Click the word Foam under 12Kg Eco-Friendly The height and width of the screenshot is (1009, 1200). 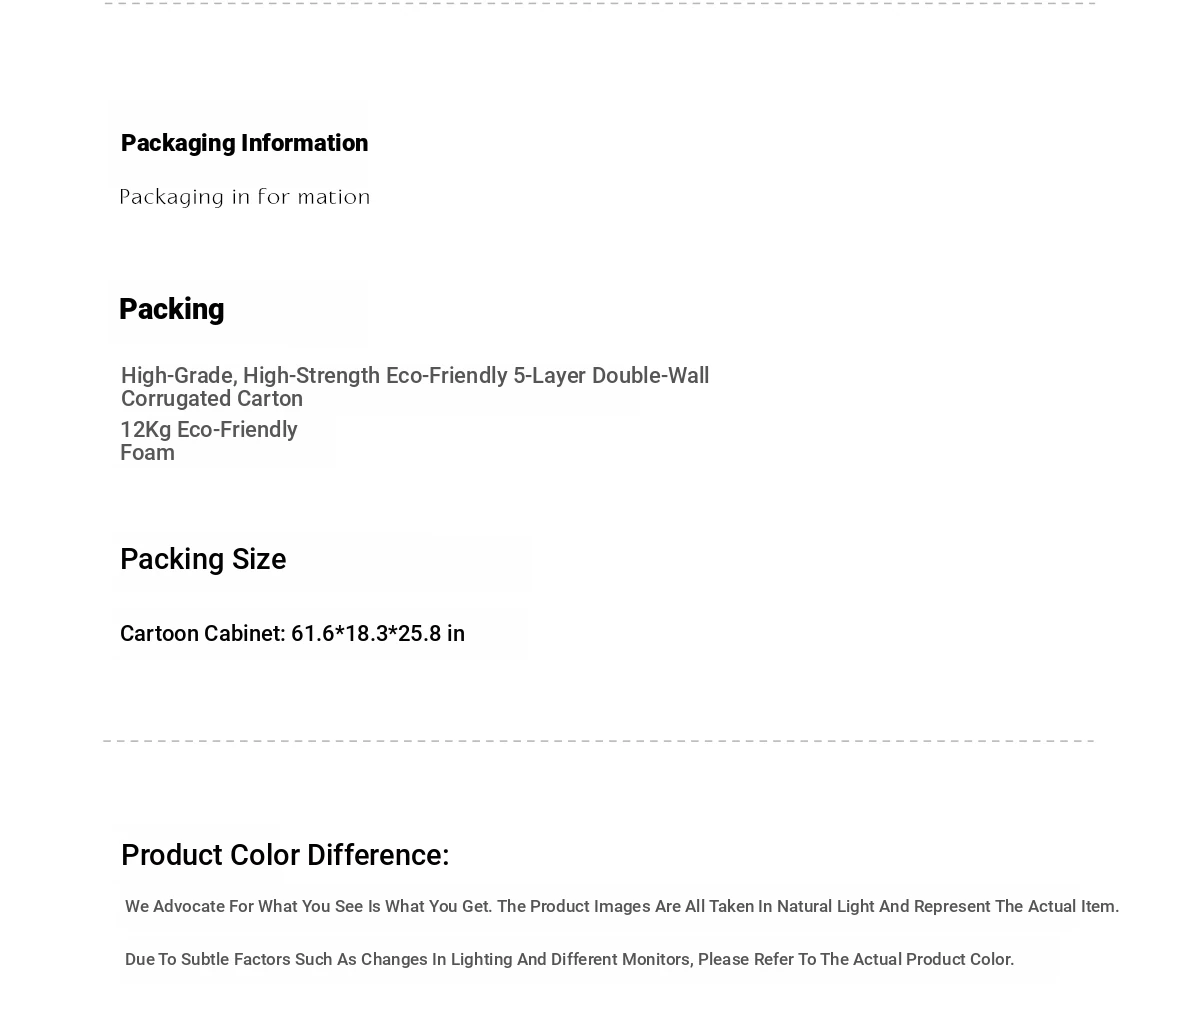click(147, 453)
